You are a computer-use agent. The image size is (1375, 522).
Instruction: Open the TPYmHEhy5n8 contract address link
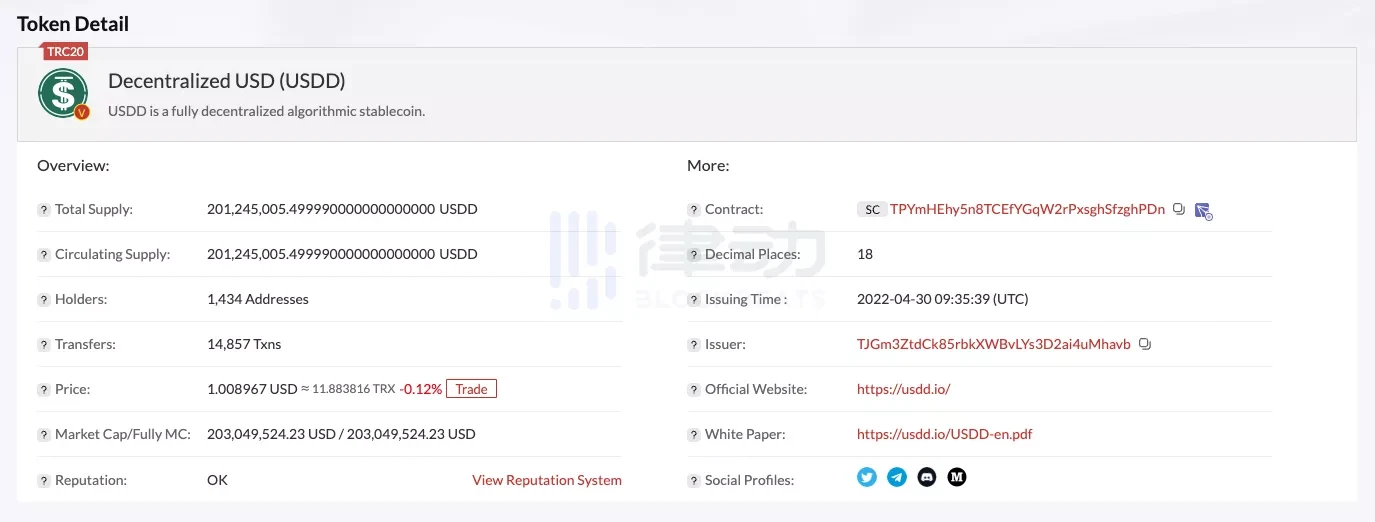1027,209
